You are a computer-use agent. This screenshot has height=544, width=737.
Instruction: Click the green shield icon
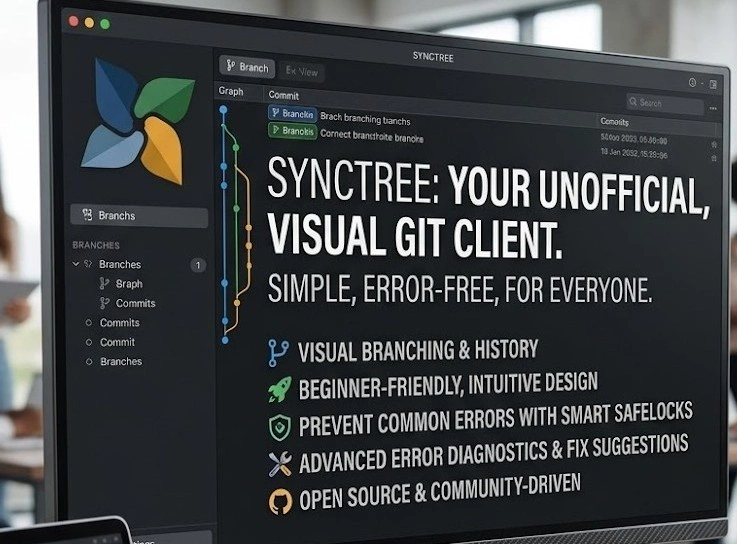tap(280, 427)
